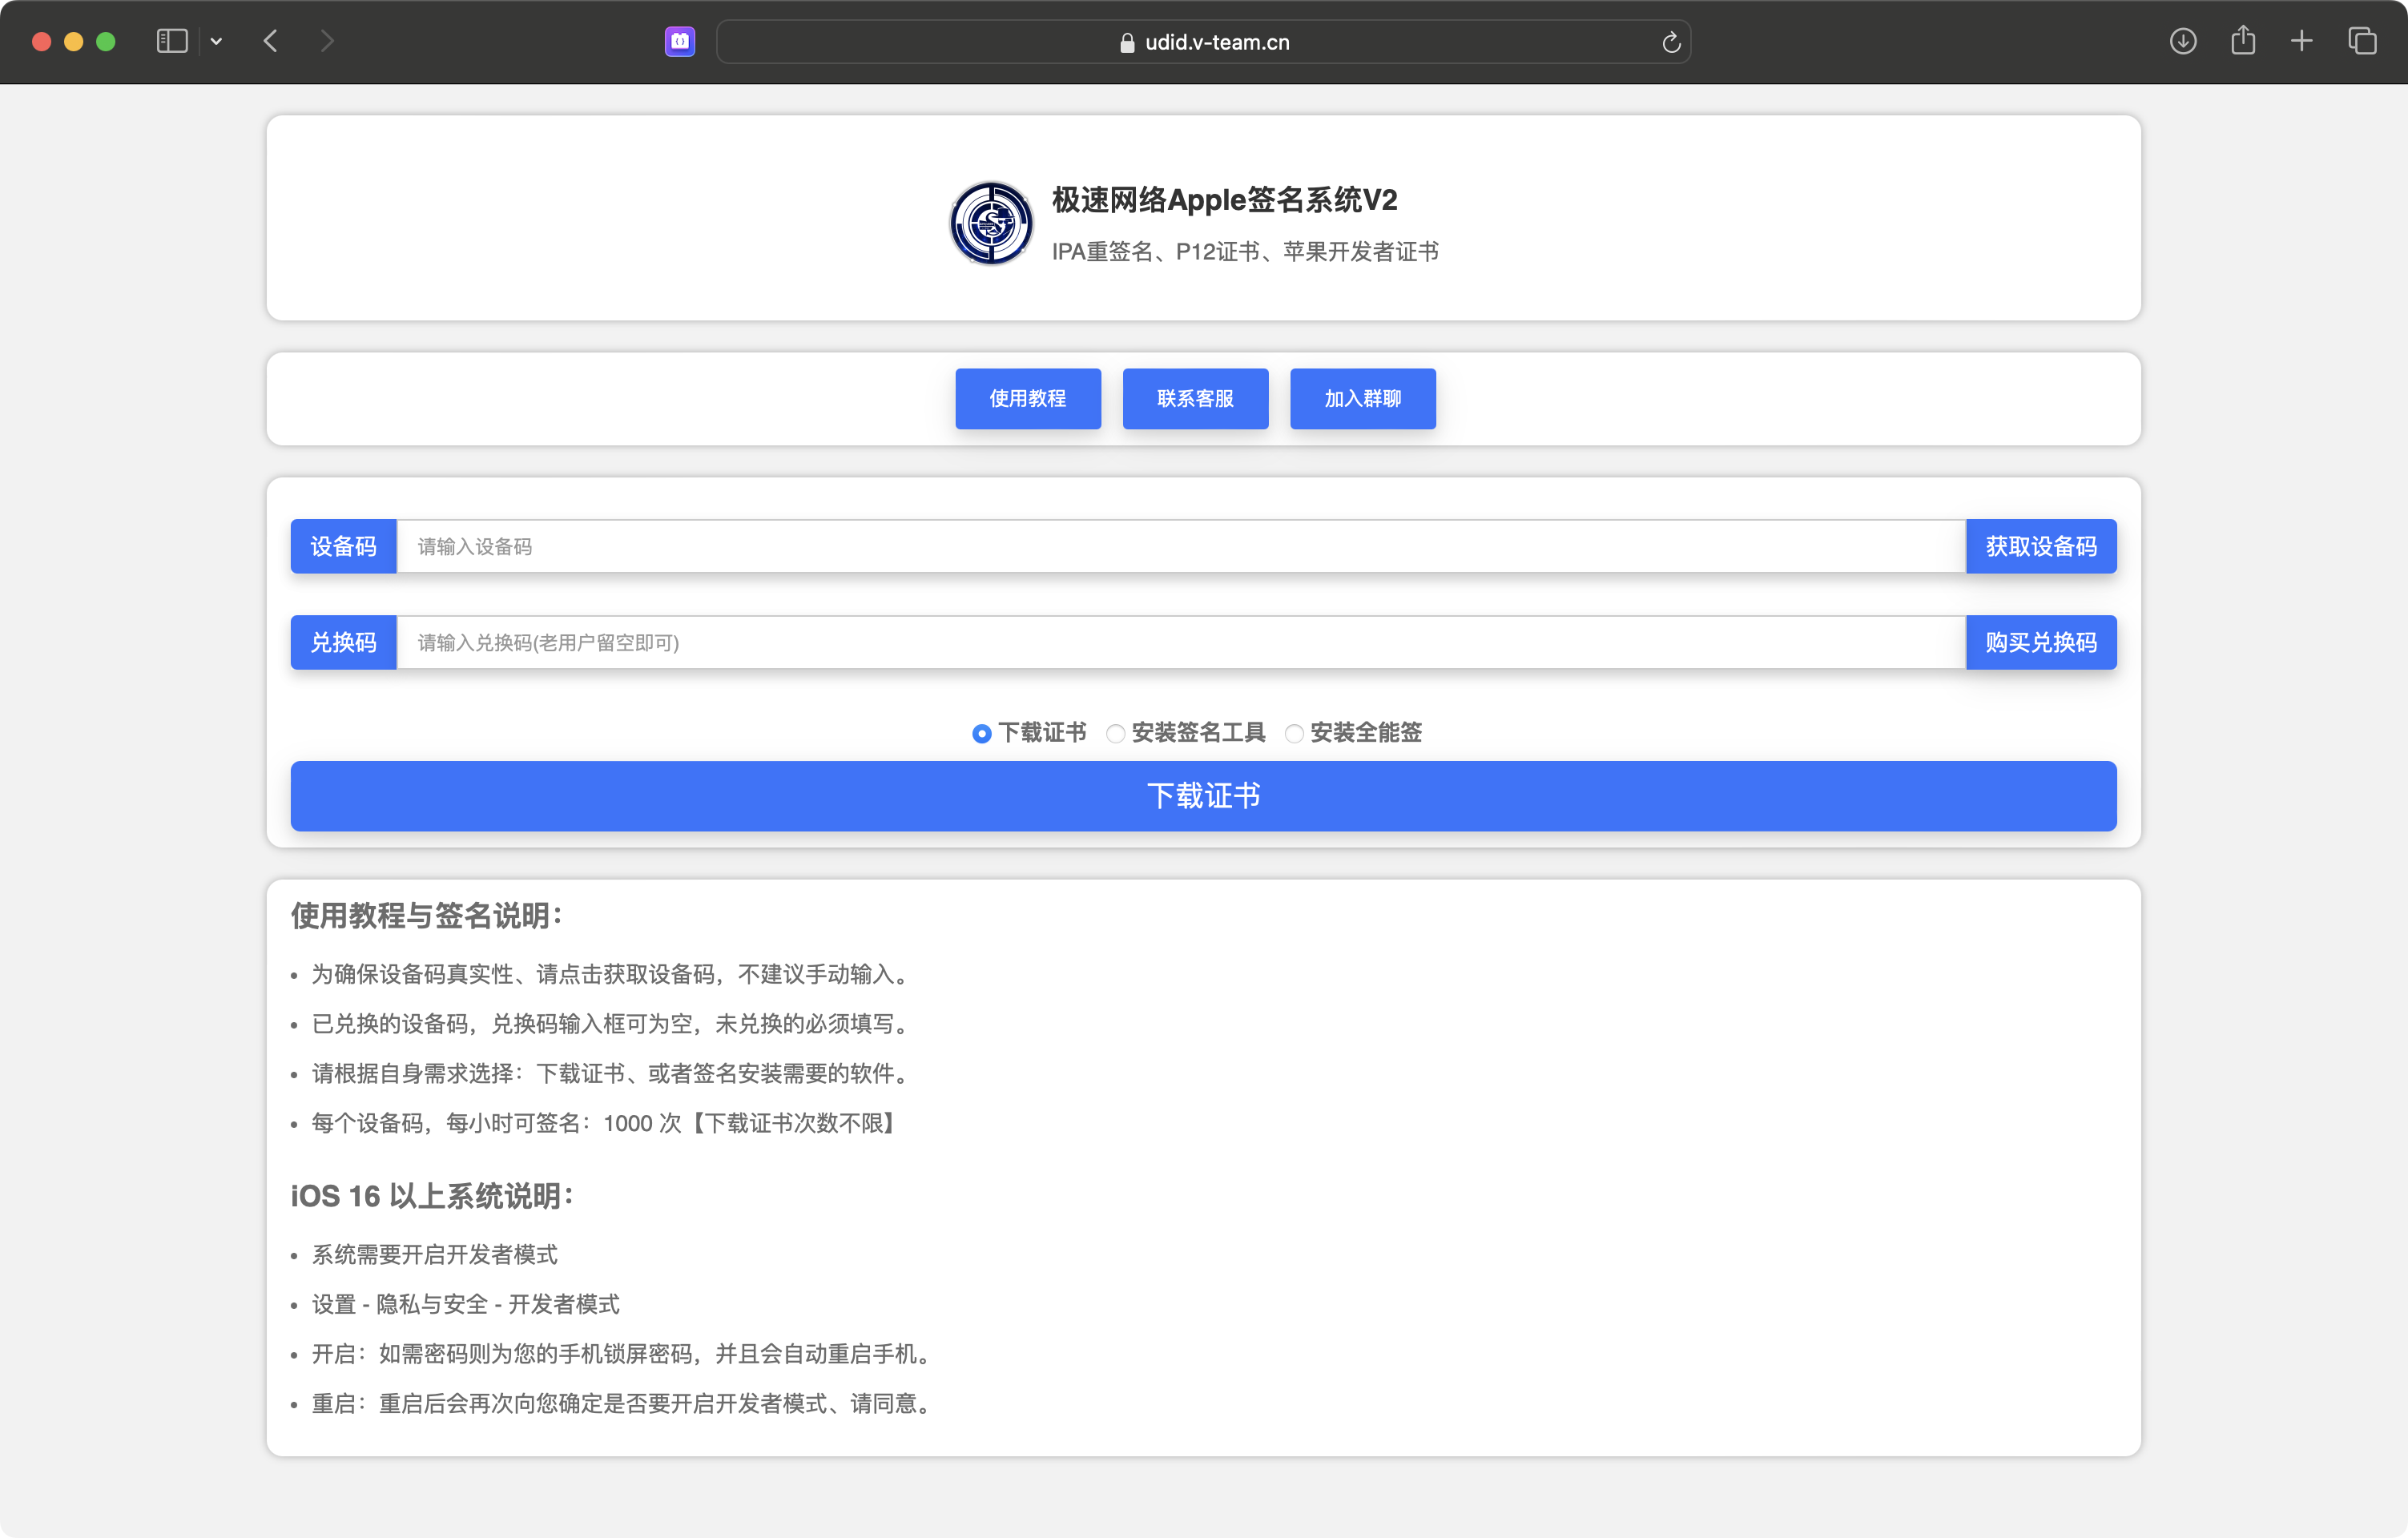Click line 设置 - 隐私与安全 - 开发者模式
This screenshot has height=1538, width=2408.
pyautogui.click(x=466, y=1305)
